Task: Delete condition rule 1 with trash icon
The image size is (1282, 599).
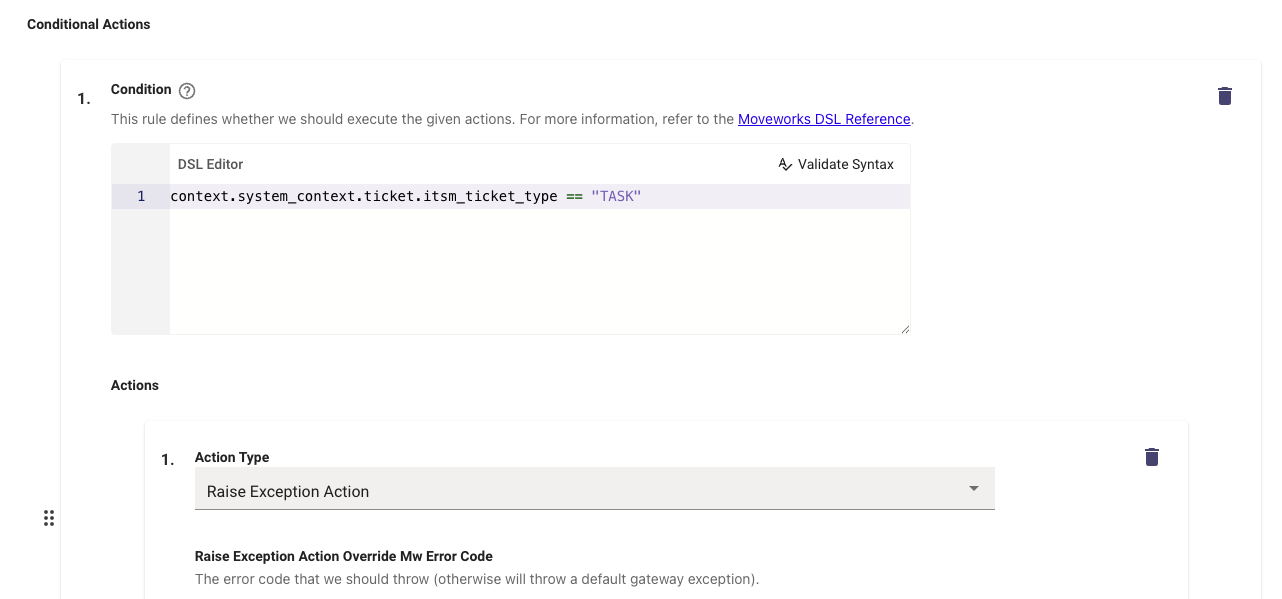Action: click(1224, 96)
